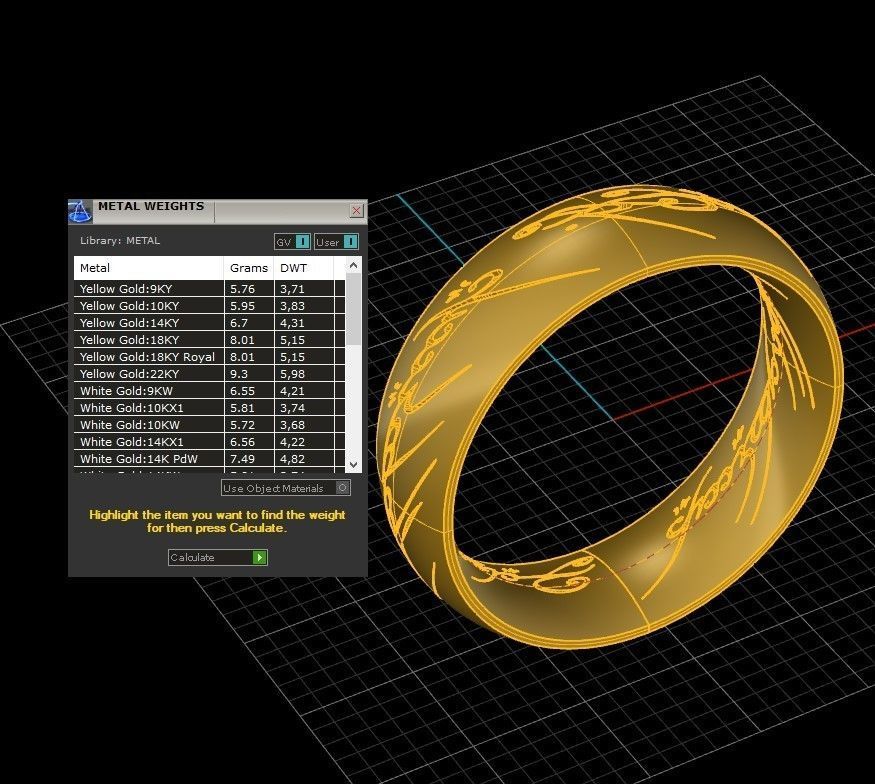Select the White Gold:9KW row
The image size is (875, 784).
pyautogui.click(x=209, y=391)
